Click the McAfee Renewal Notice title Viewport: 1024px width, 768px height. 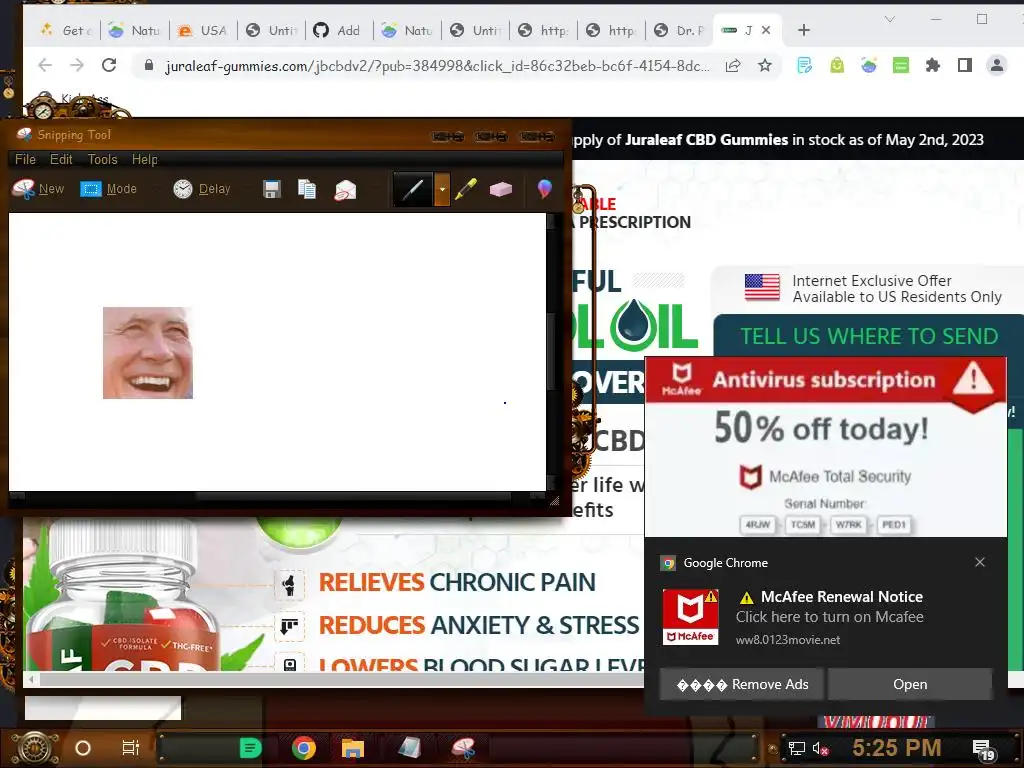click(x=842, y=597)
